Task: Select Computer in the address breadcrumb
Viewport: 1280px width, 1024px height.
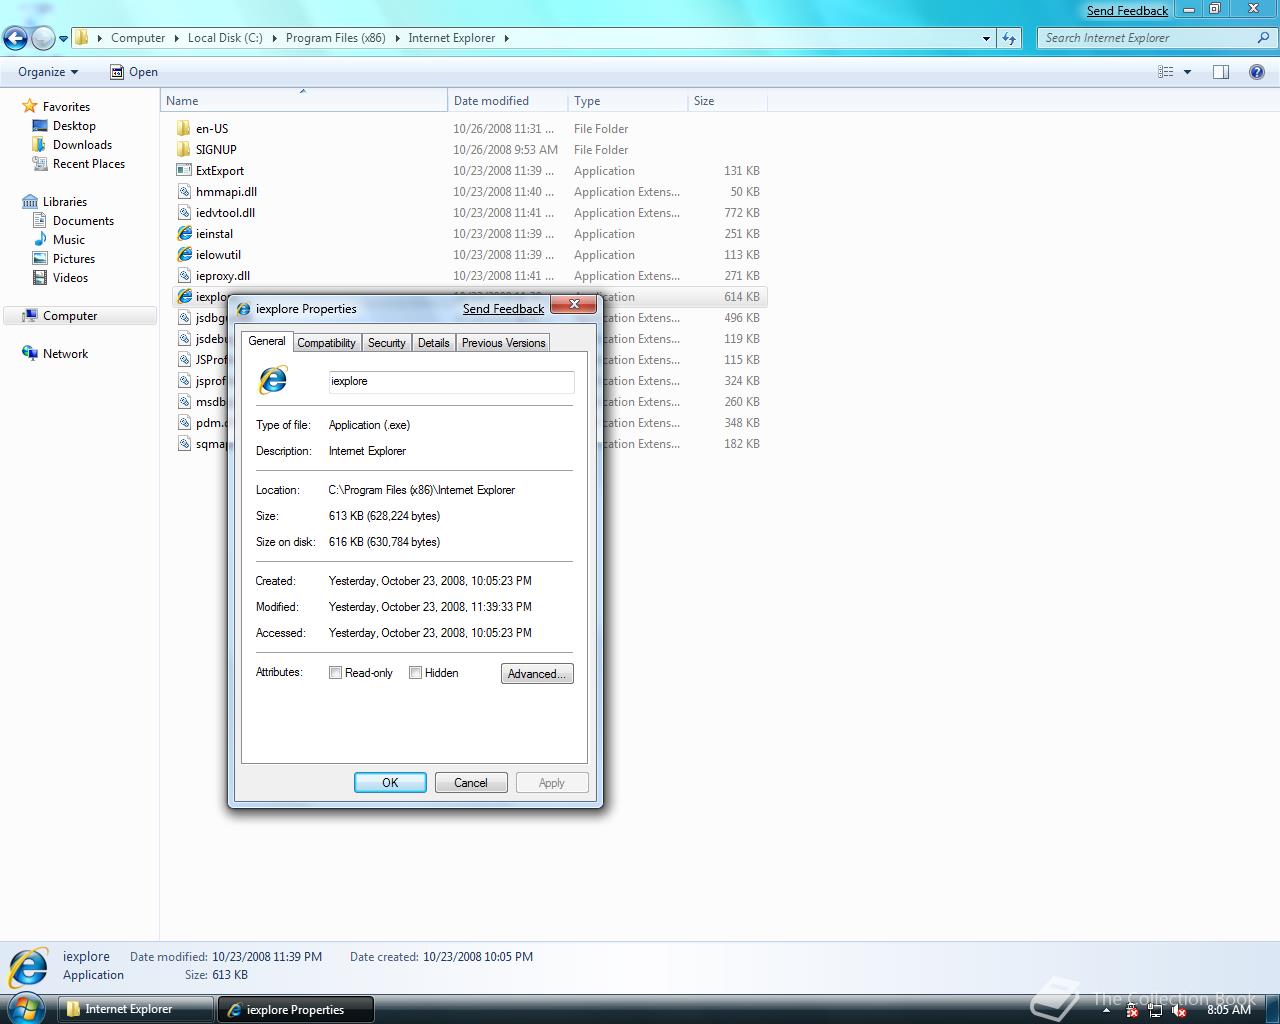Action: click(138, 38)
